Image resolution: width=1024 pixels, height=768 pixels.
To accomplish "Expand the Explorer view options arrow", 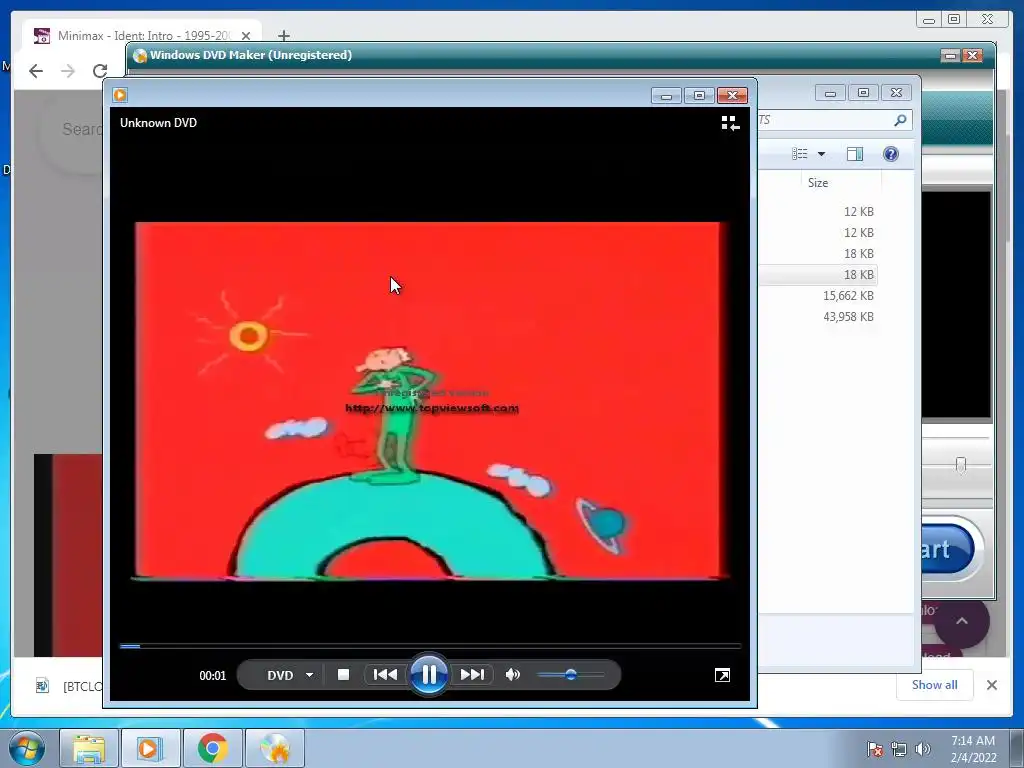I will pyautogui.click(x=822, y=154).
